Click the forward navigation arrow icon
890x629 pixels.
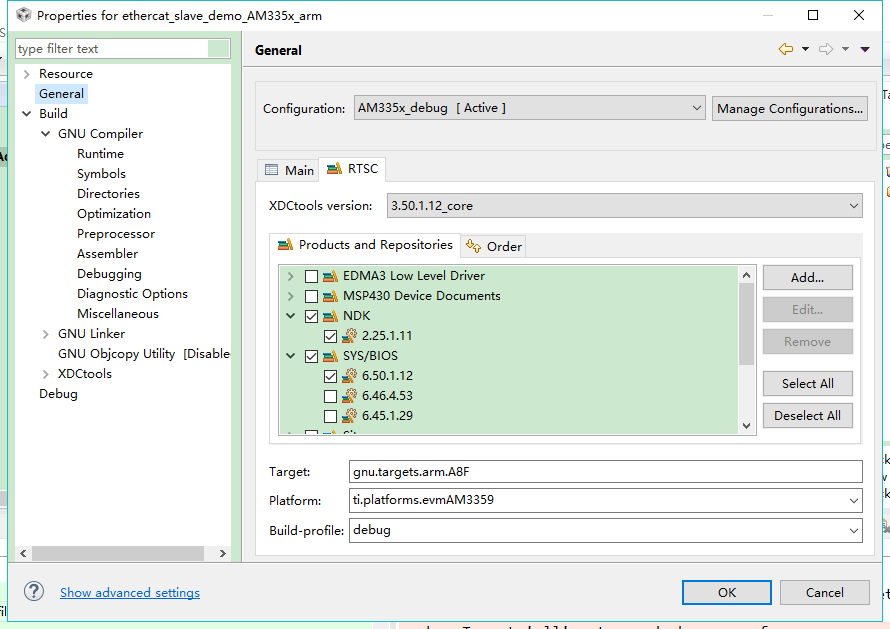coord(826,50)
